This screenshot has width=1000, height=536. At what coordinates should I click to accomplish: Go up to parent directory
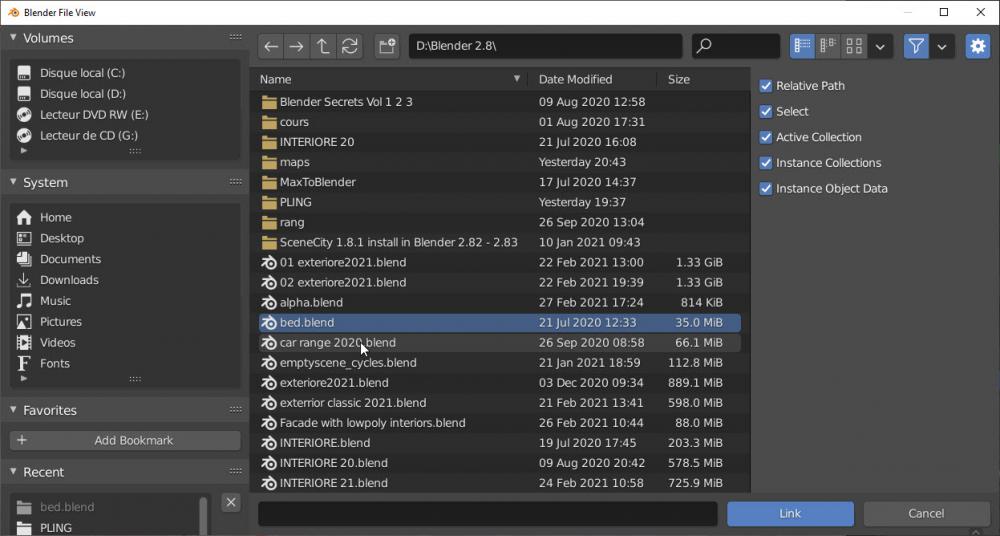pos(323,47)
